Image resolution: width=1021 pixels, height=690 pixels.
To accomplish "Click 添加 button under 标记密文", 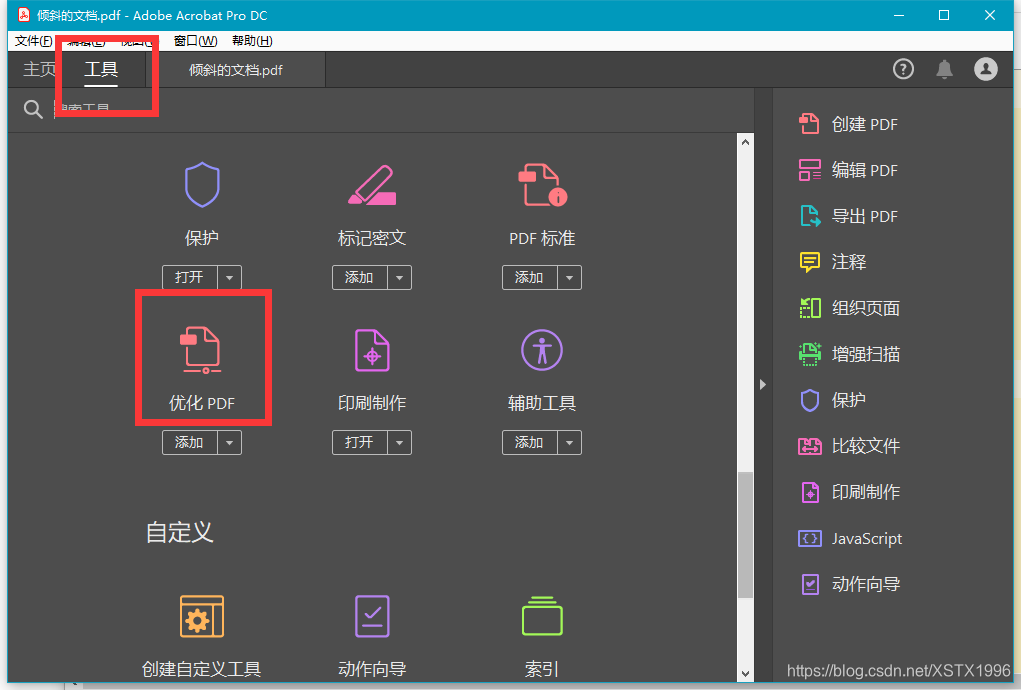I will (359, 277).
